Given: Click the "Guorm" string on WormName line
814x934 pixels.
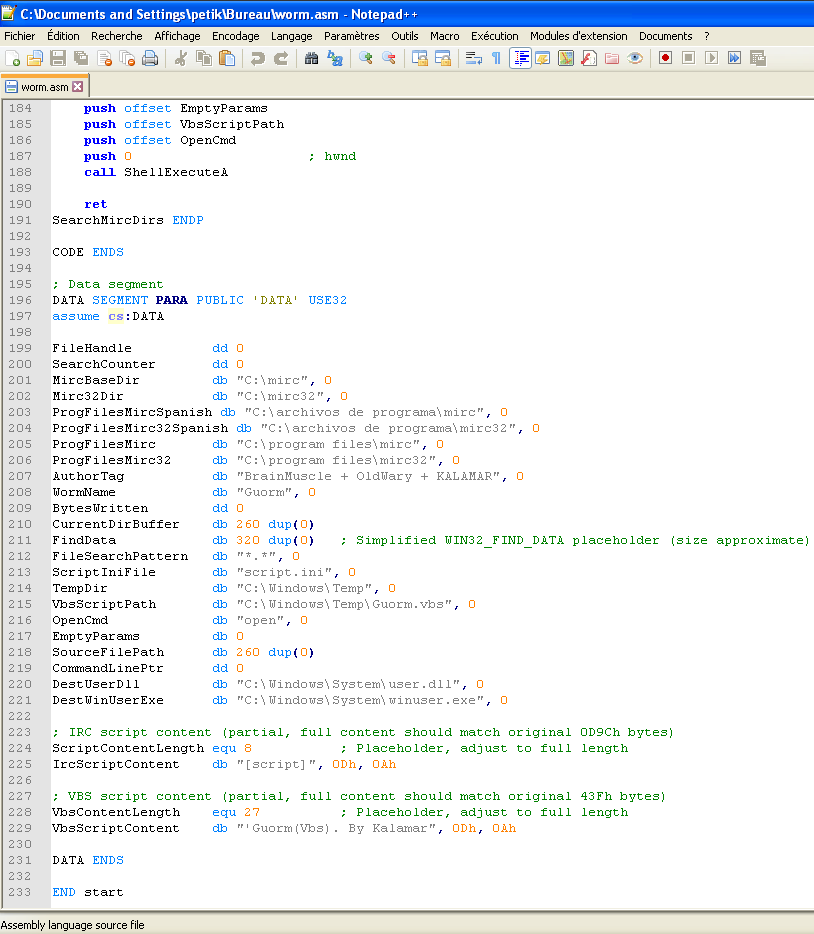Looking at the screenshot, I should [x=264, y=493].
